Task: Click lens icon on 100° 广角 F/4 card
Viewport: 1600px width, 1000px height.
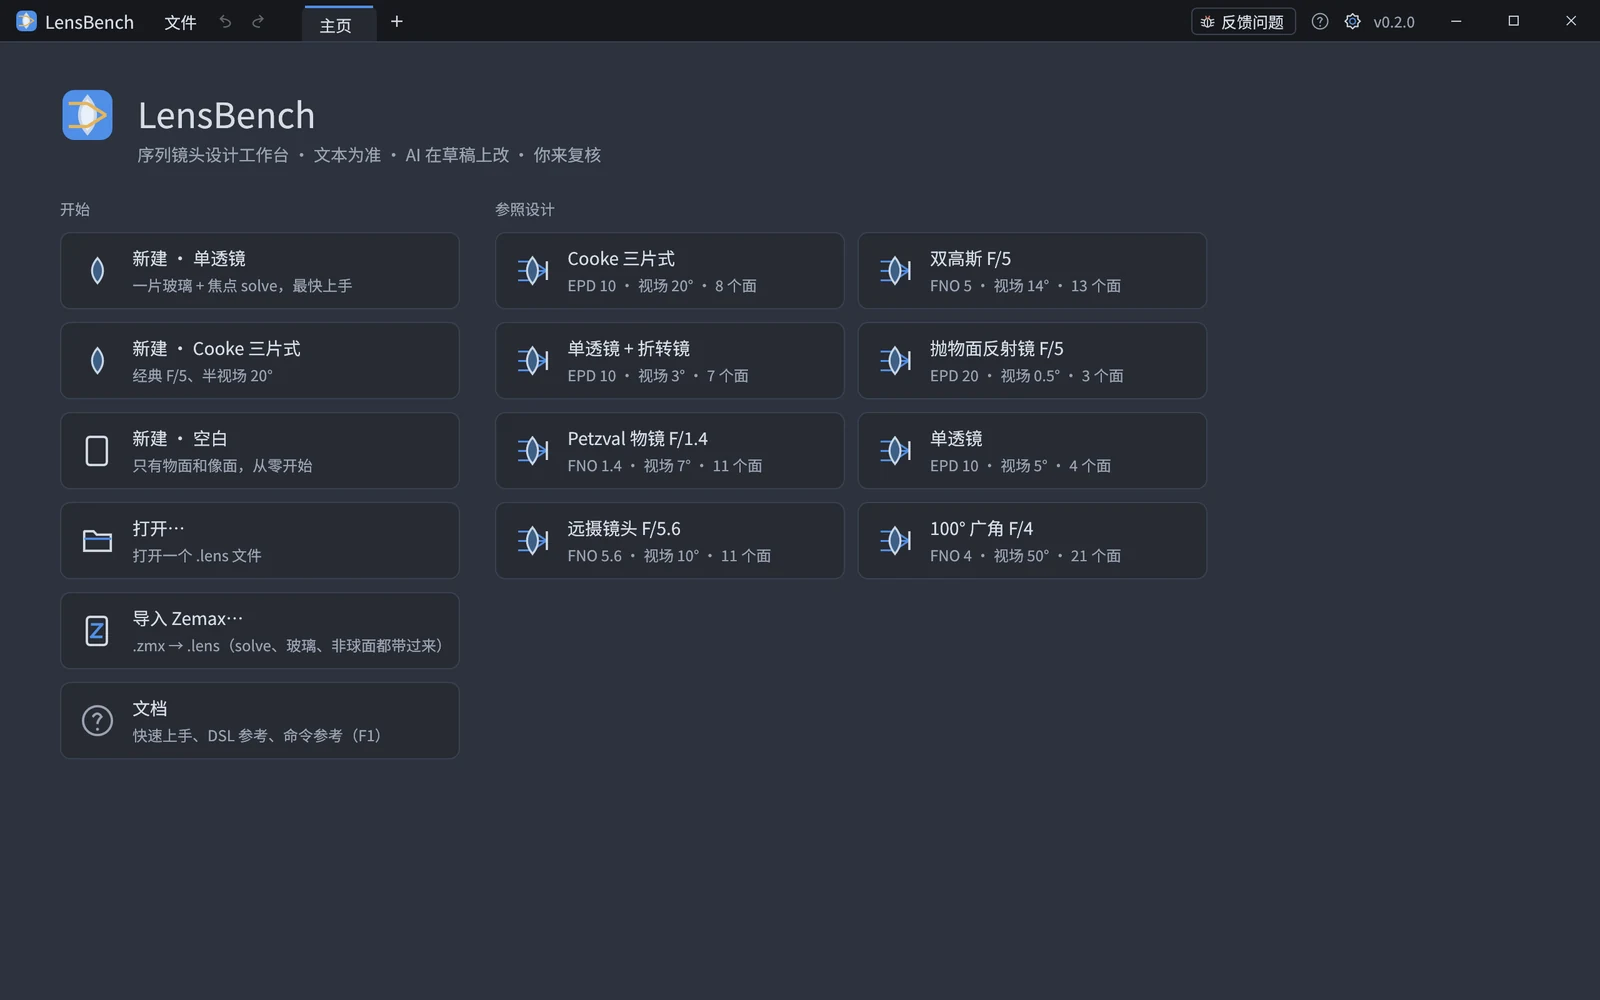Action: 895,541
